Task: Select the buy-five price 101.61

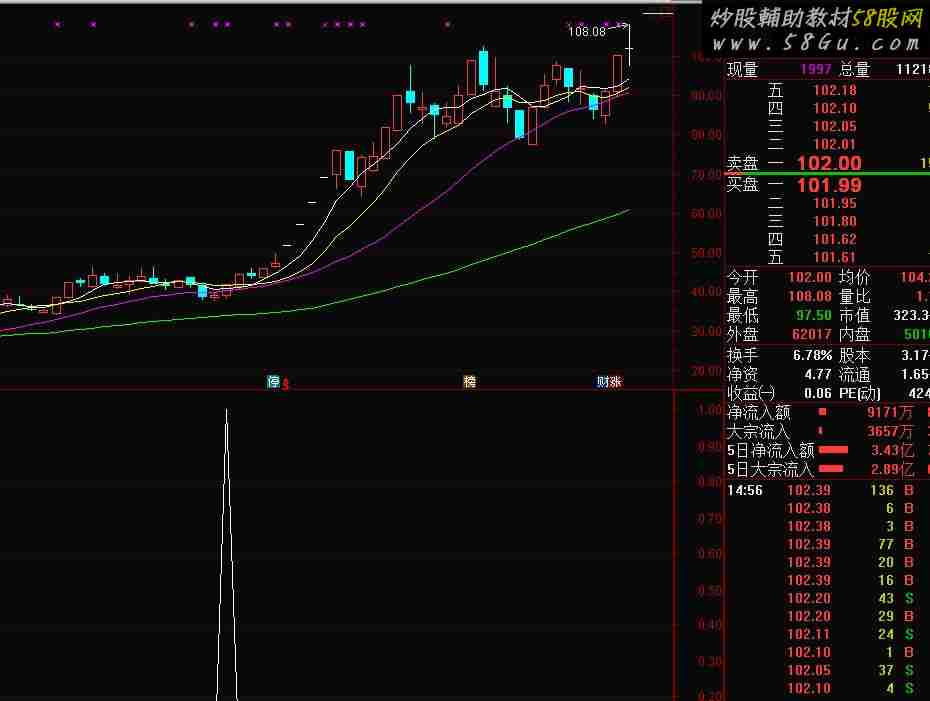Action: pyautogui.click(x=835, y=257)
